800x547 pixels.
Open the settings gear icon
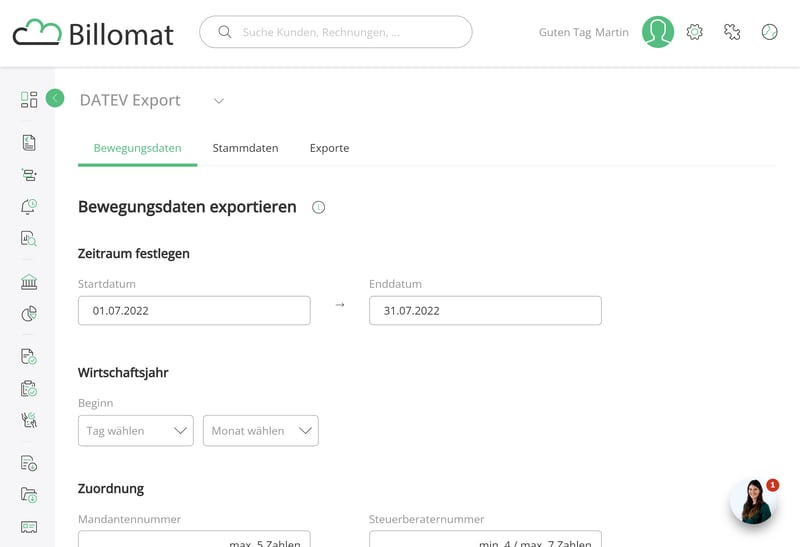point(695,32)
